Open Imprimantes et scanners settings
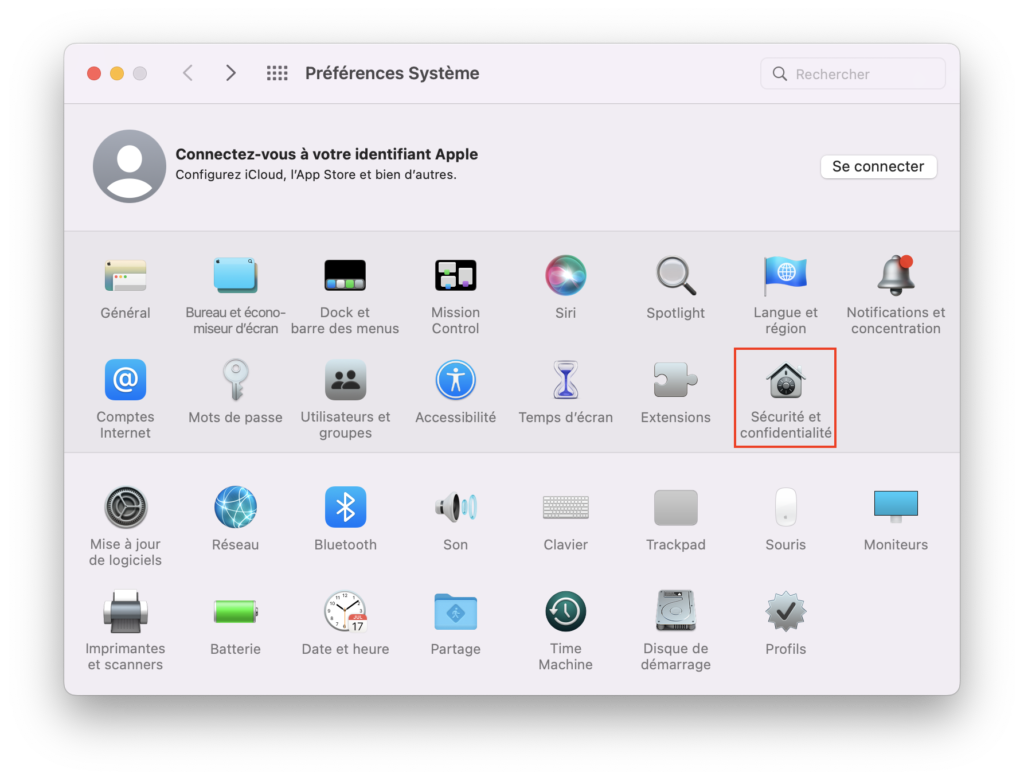This screenshot has height=780, width=1024. click(x=125, y=612)
